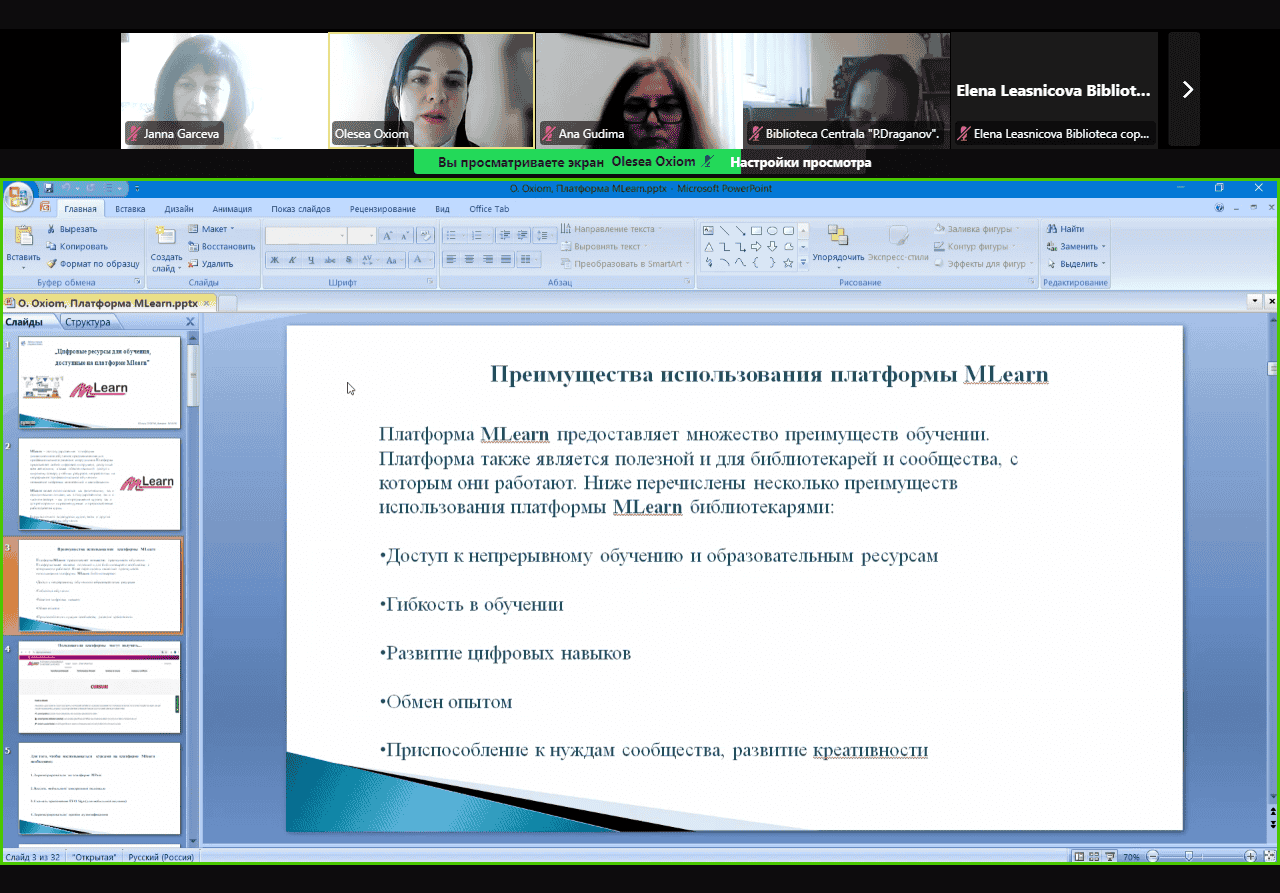Click the Undo icon in quick access toolbar

65,188
